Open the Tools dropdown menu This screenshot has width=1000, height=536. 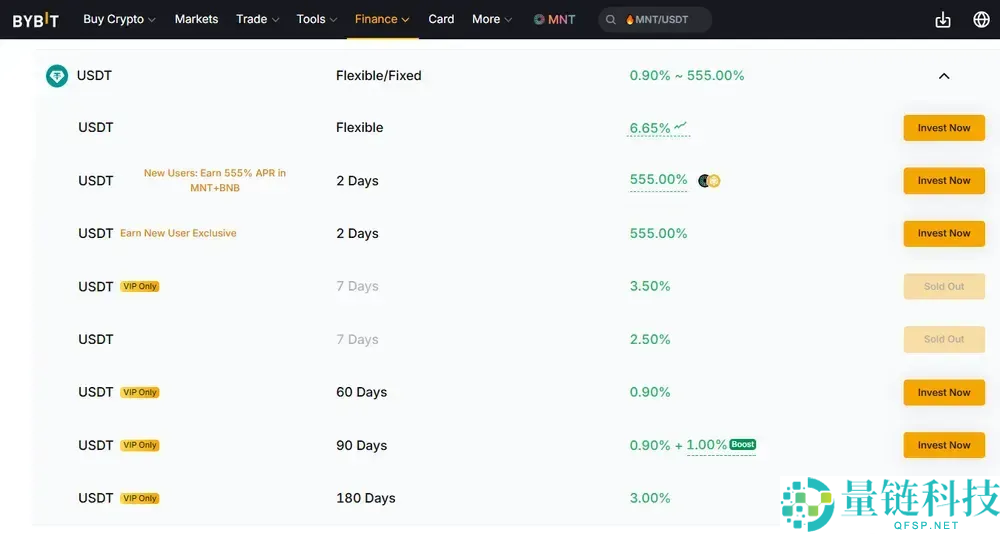[x=316, y=19]
